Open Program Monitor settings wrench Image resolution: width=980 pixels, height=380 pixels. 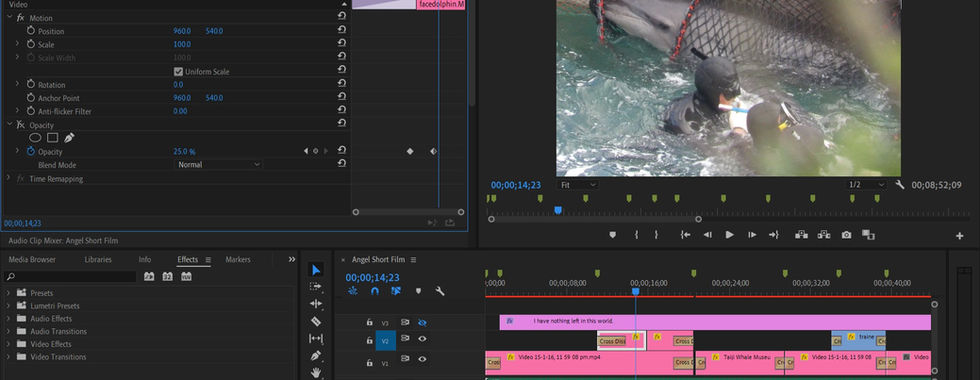pos(900,185)
